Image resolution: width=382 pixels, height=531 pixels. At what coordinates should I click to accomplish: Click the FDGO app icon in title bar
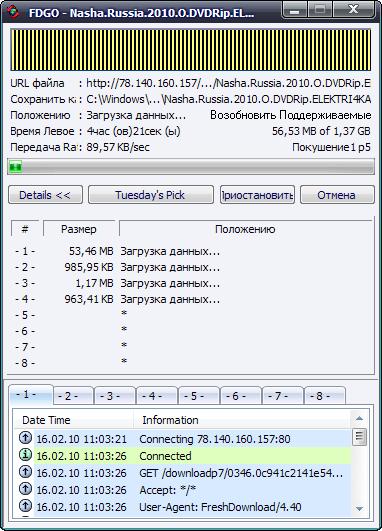tap(14, 13)
